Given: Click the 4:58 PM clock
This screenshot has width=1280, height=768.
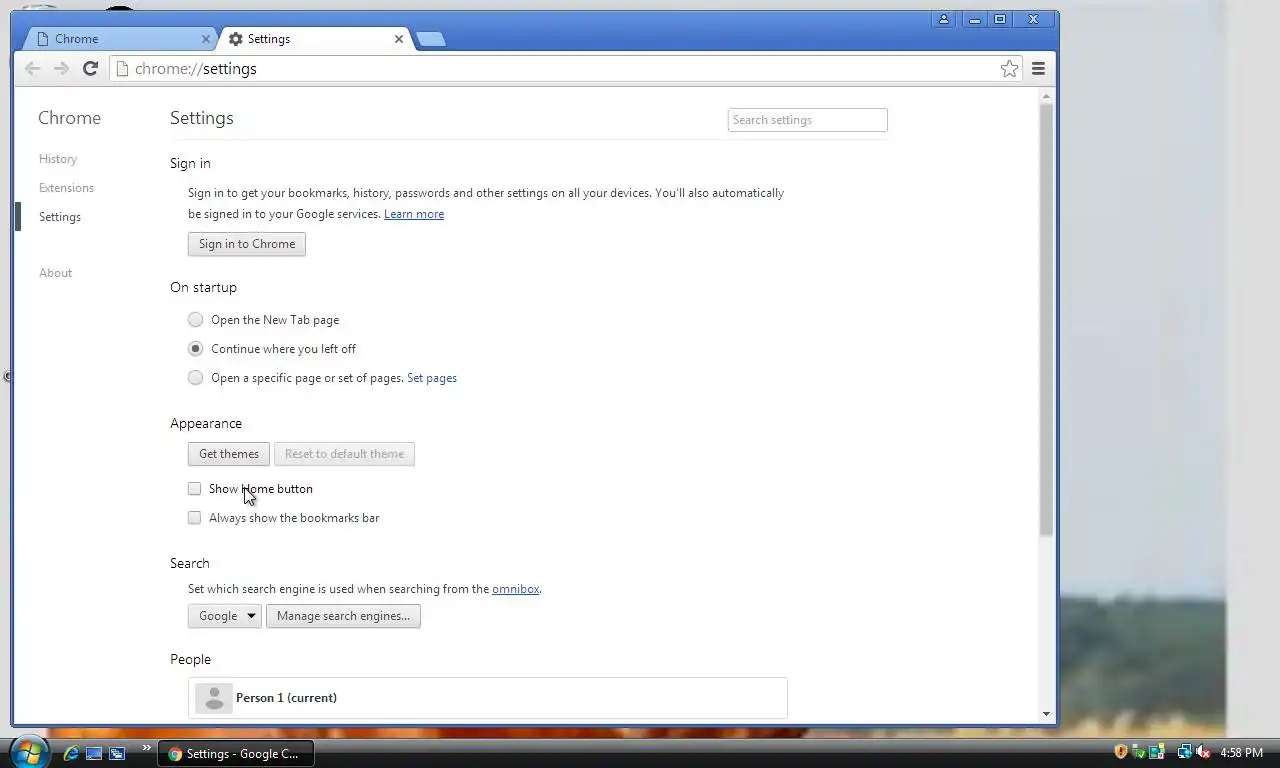Looking at the screenshot, I should tap(1241, 753).
